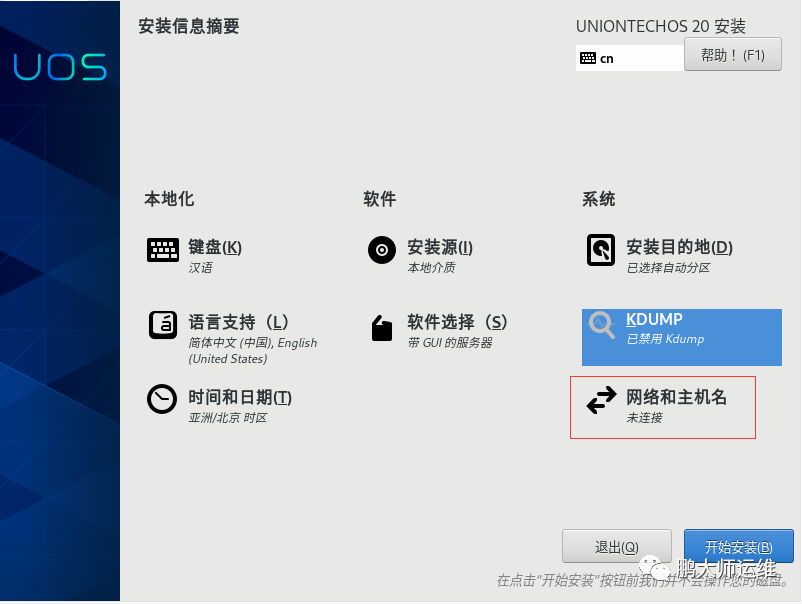Click the 亚洲/北京 时区 timezone text
This screenshot has height=604, width=802.
pyautogui.click(x=228, y=418)
